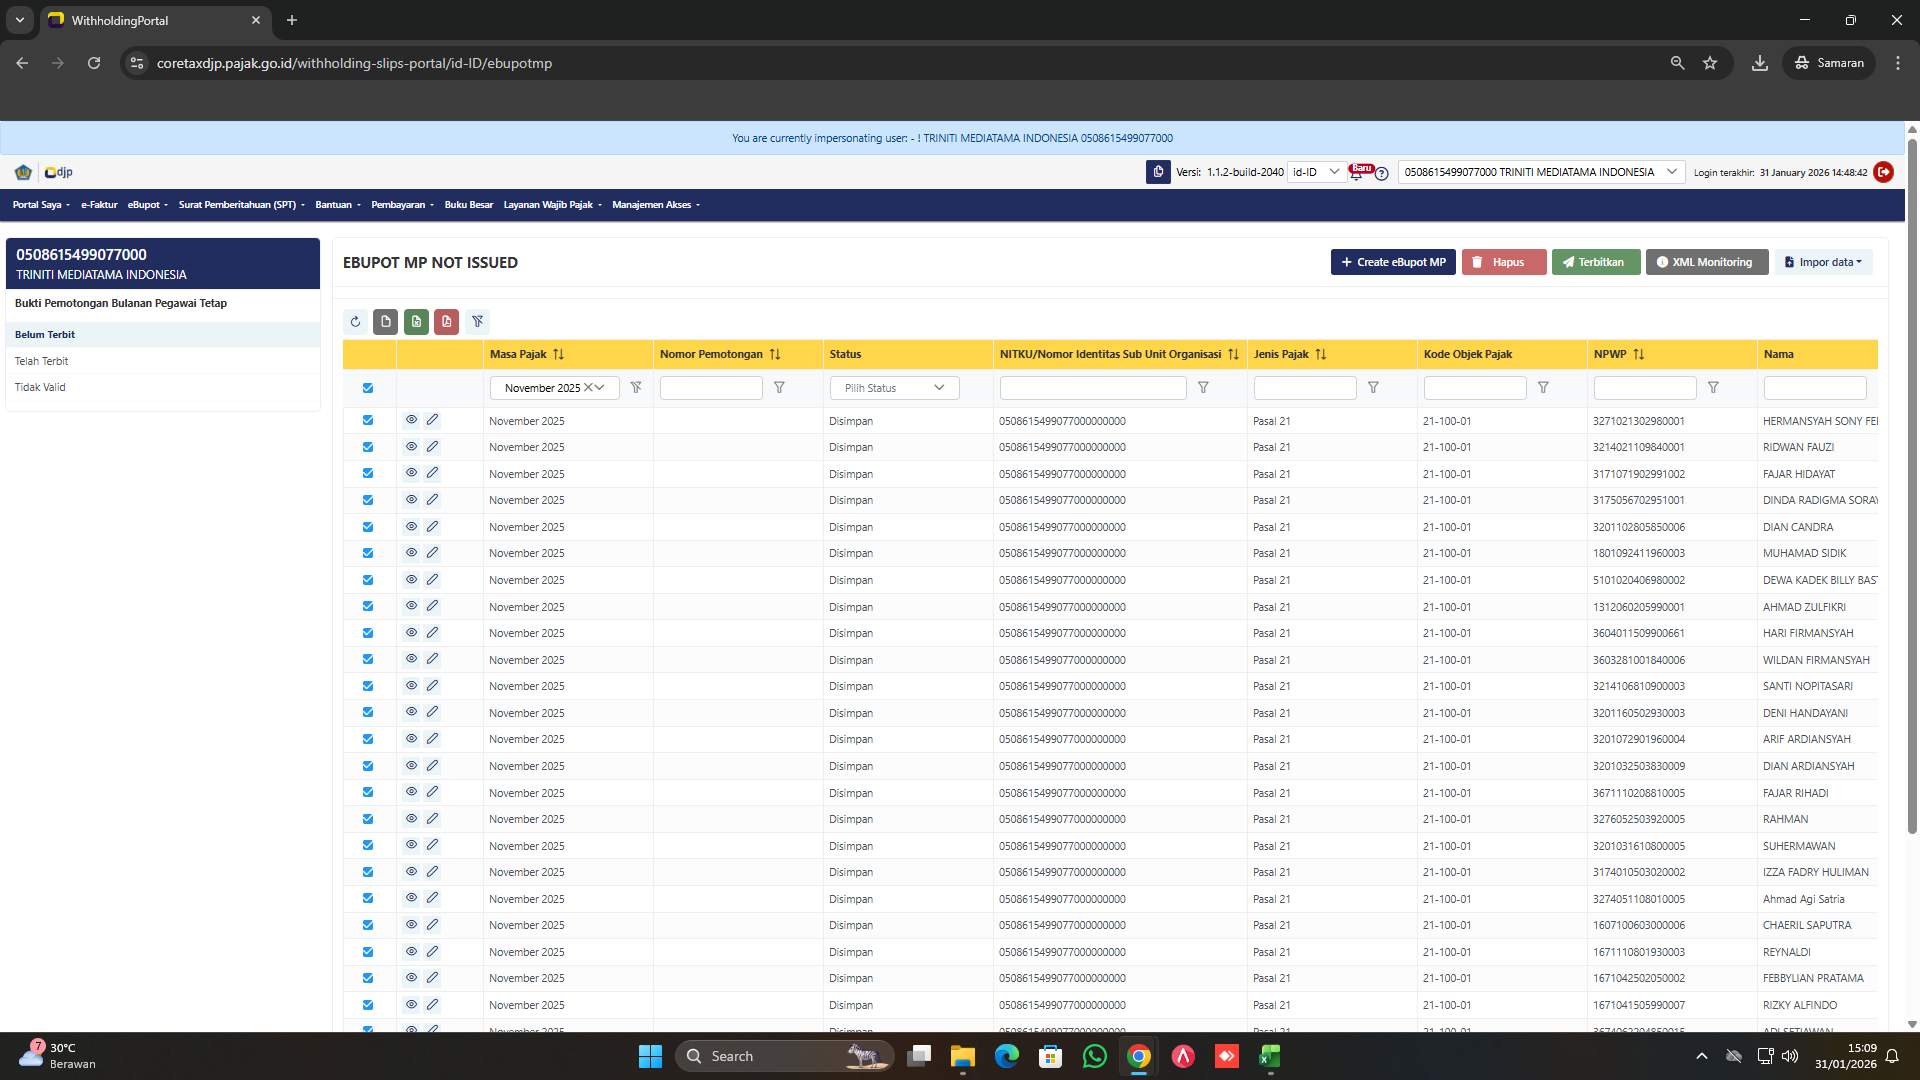Export the table using the gray file icon

385,321
